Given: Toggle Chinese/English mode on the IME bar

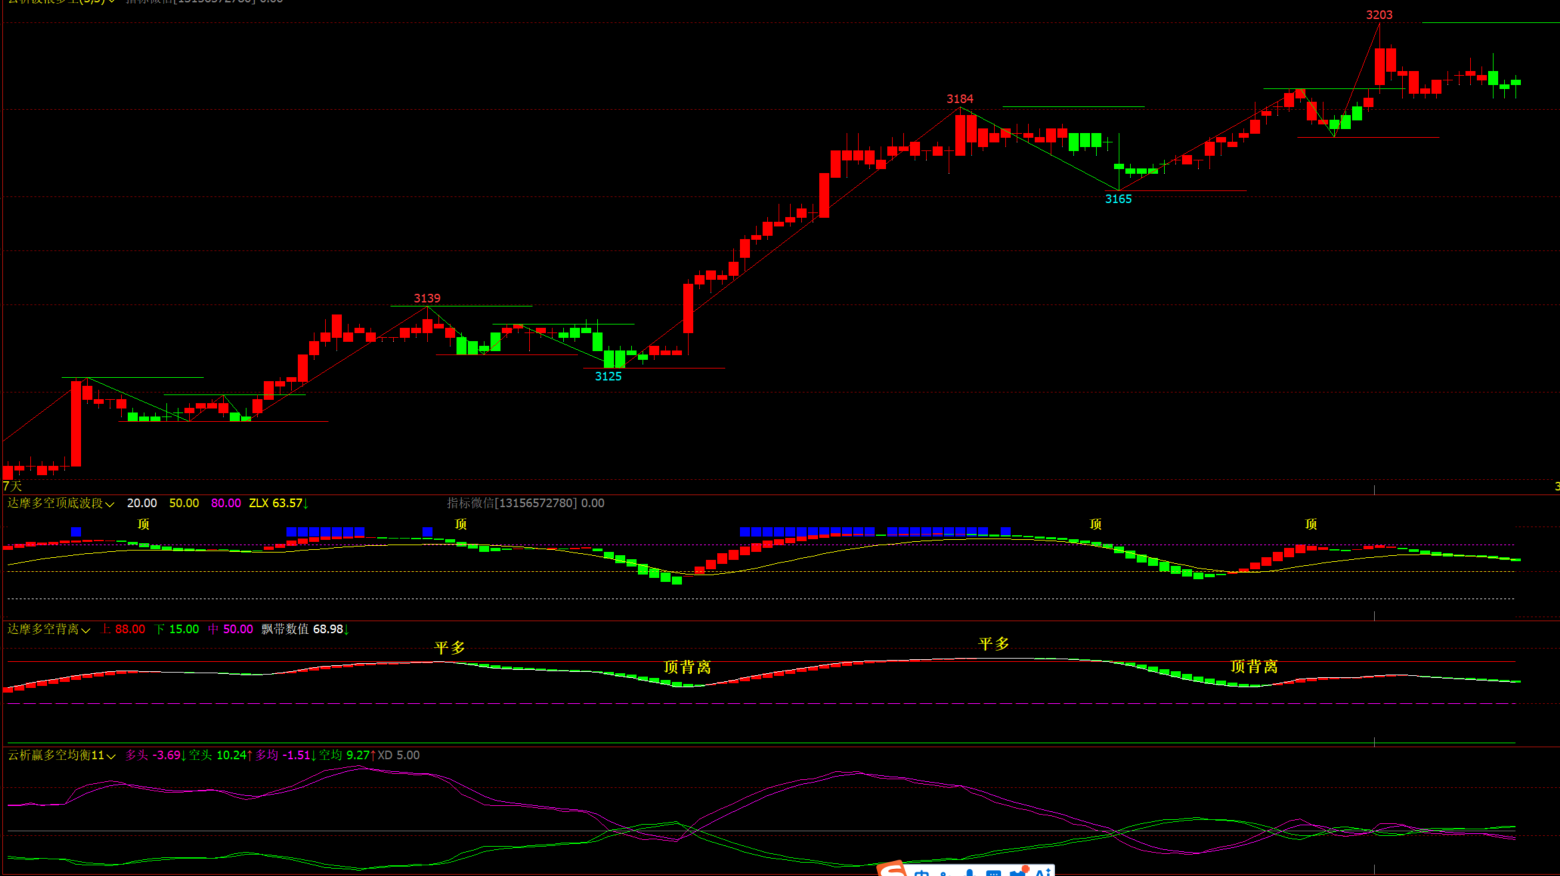Looking at the screenshot, I should click(921, 873).
